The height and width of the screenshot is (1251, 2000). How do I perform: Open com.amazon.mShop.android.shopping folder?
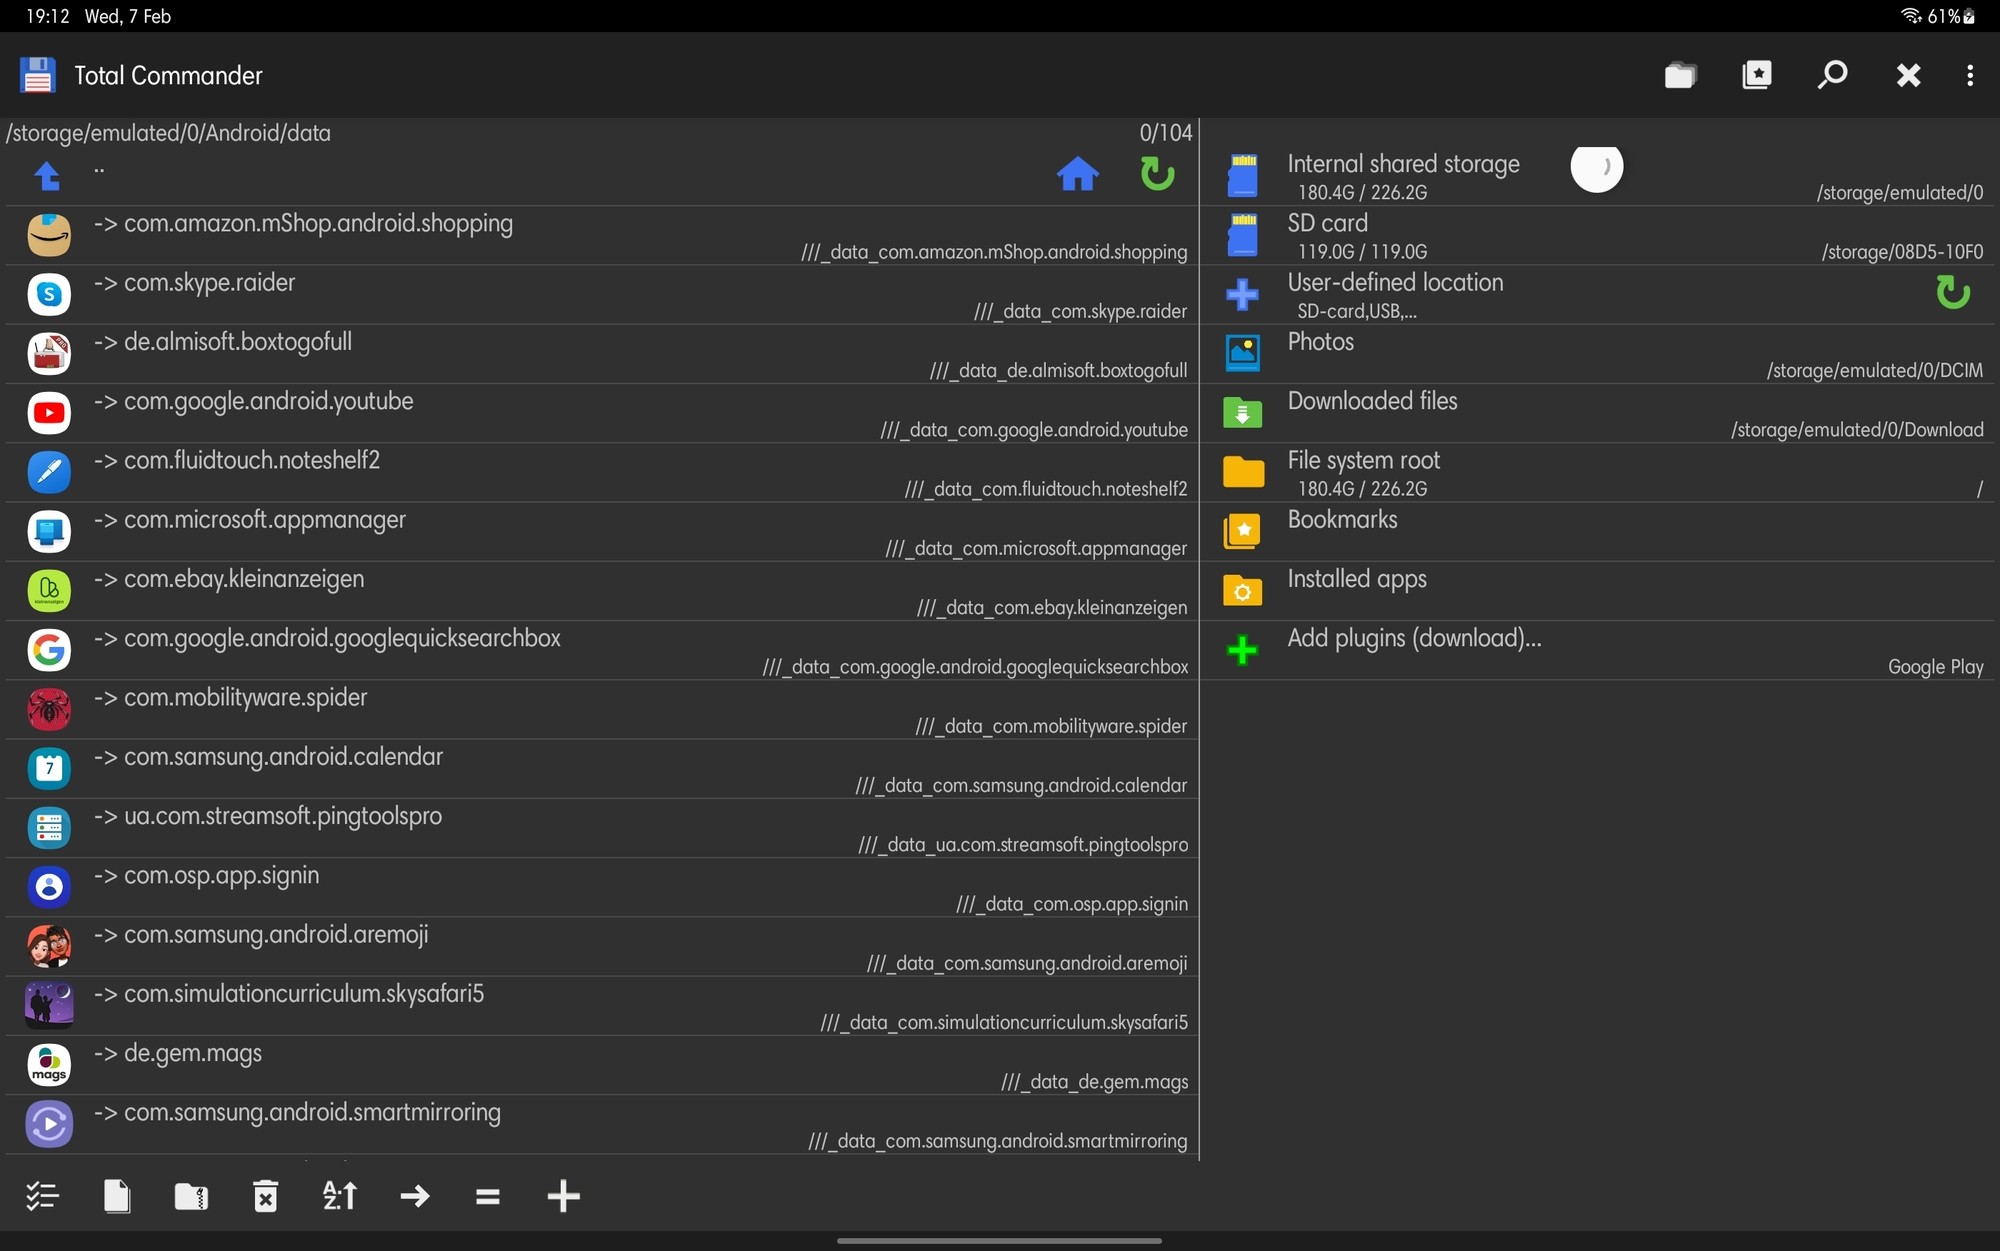pyautogui.click(x=602, y=236)
